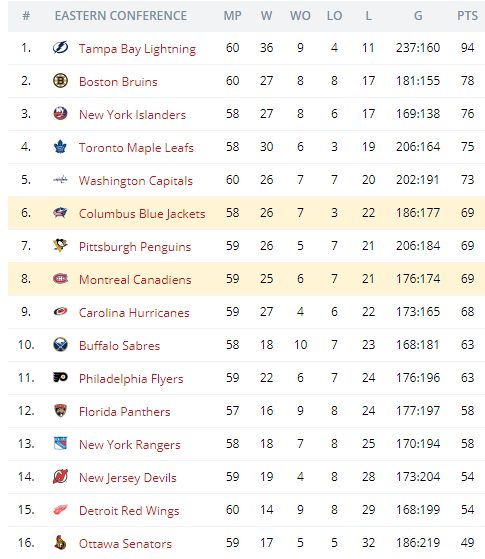Click the Boston Bruins logo icon

click(60, 81)
